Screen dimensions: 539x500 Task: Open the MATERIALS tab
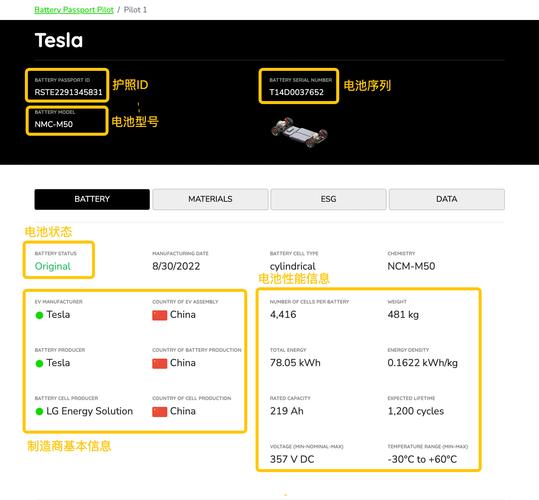[210, 199]
